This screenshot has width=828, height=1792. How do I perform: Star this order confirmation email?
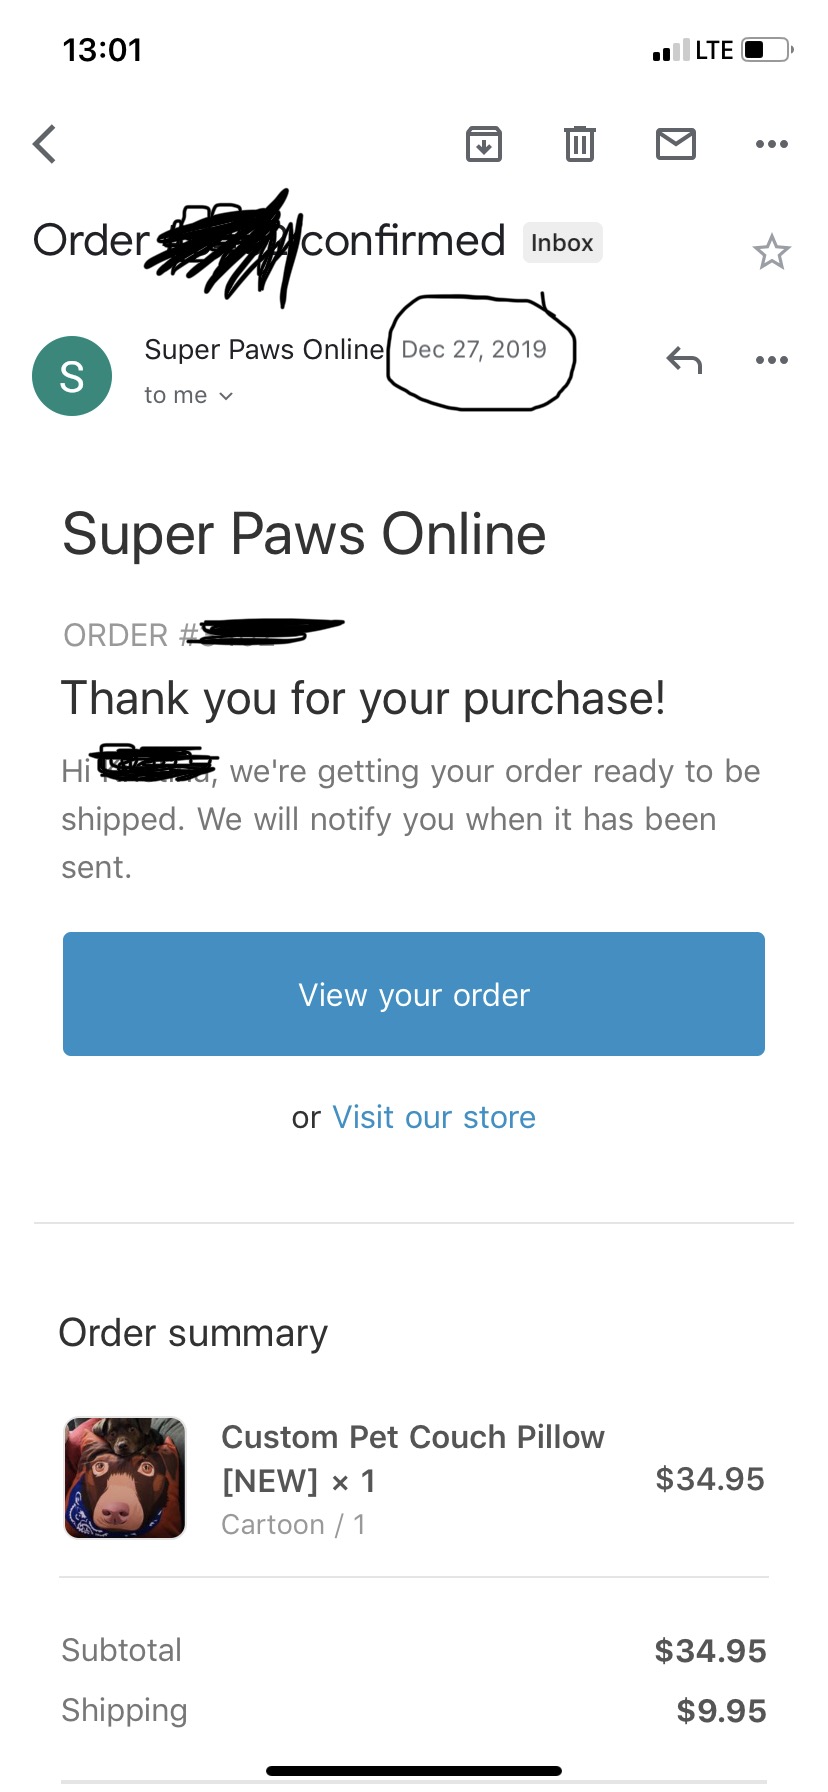point(771,252)
